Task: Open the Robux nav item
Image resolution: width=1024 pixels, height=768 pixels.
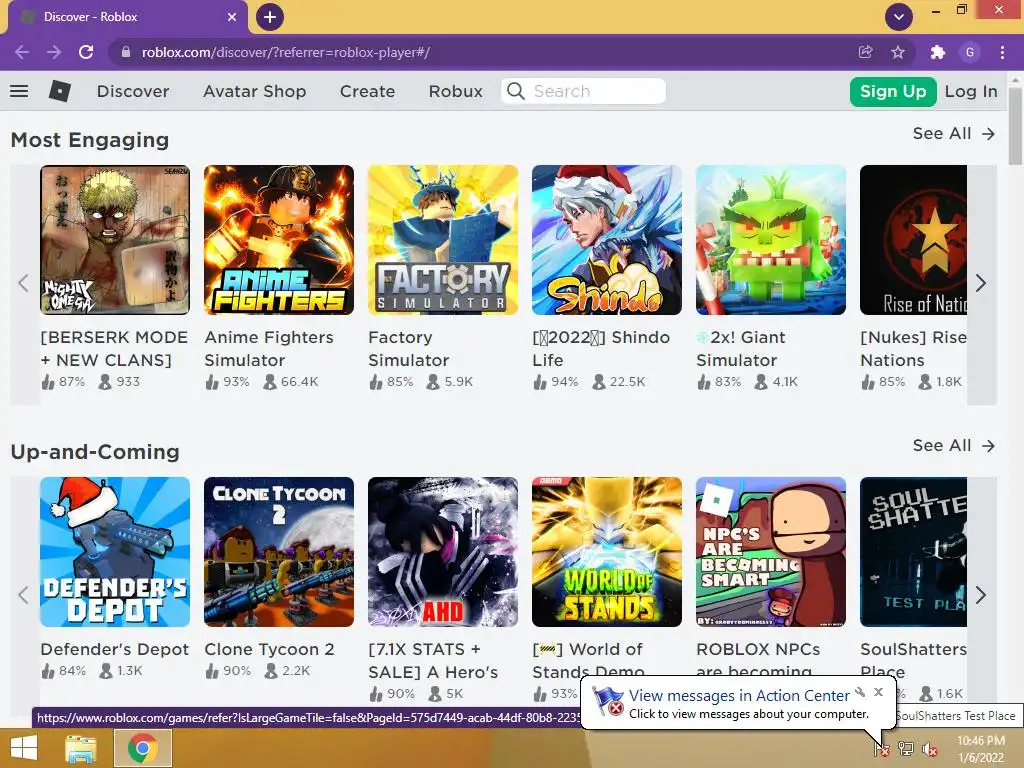Action: tap(456, 91)
